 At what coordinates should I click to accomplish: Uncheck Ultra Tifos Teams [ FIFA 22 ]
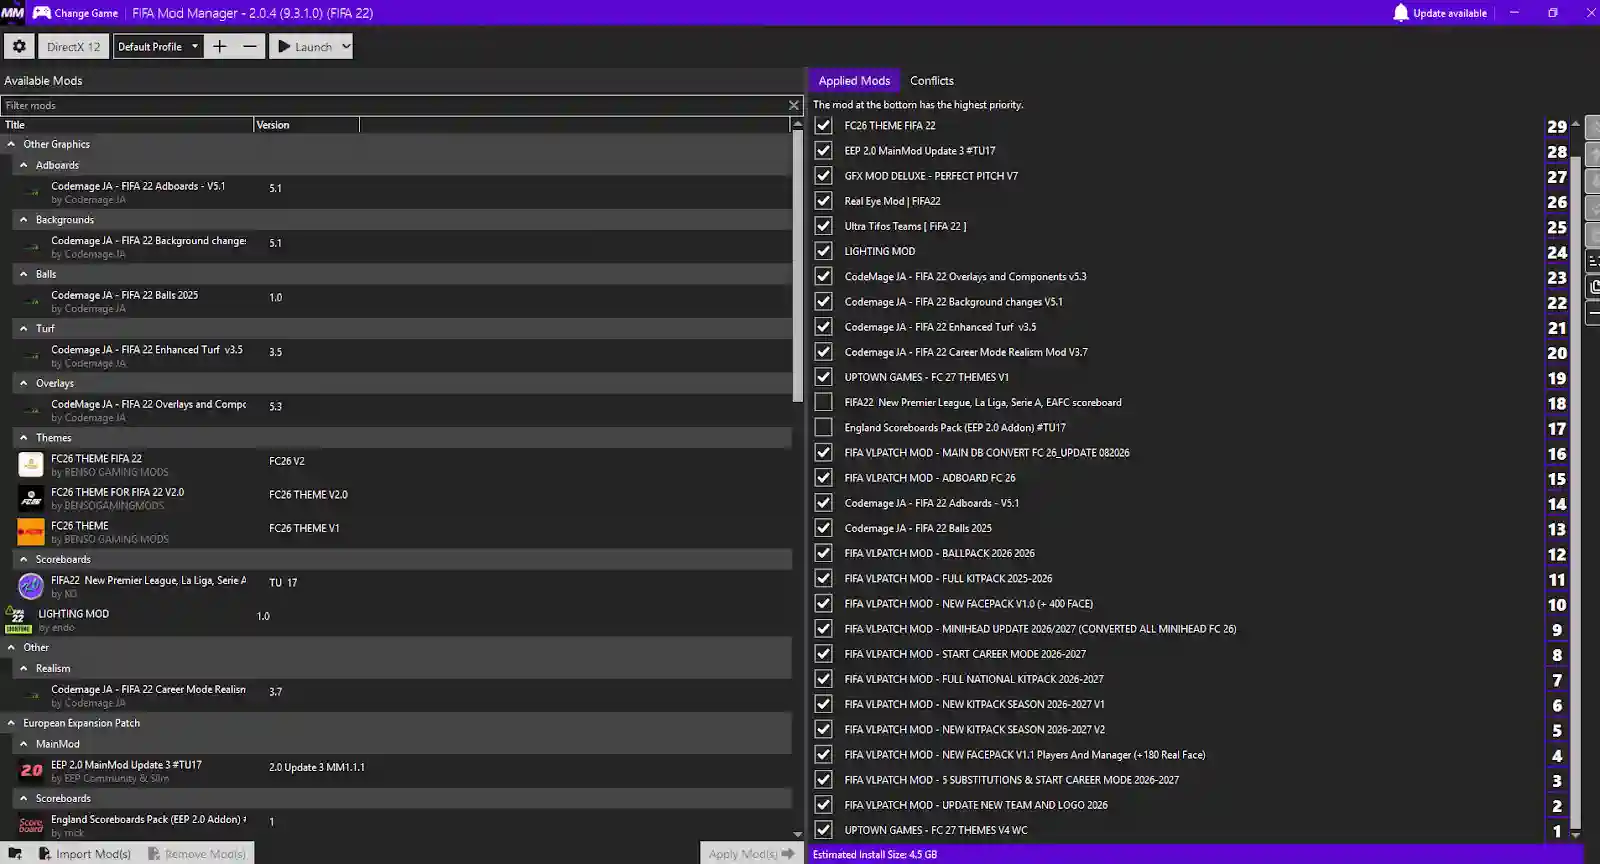point(823,226)
